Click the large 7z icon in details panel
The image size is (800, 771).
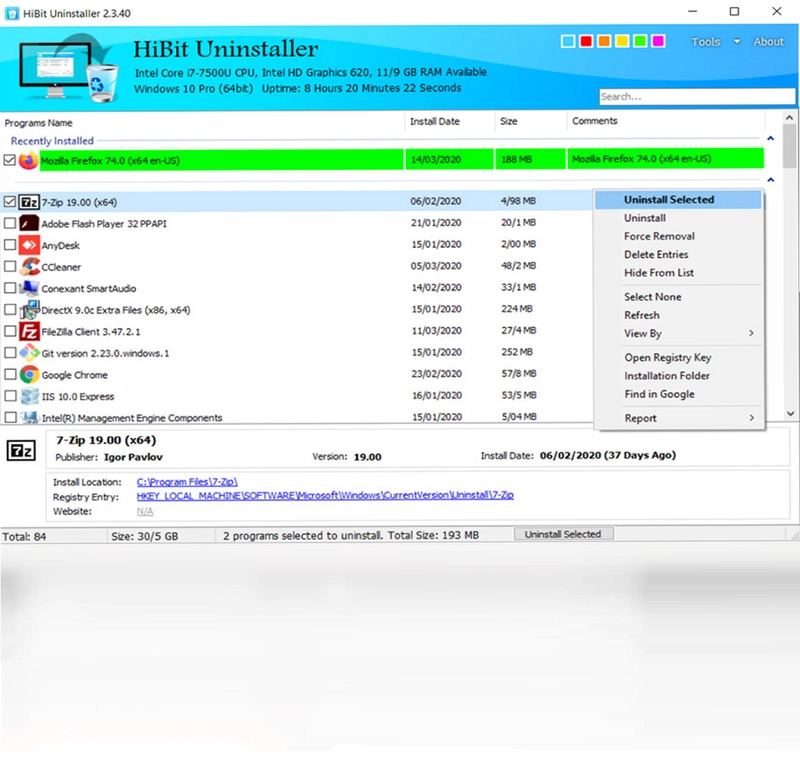pos(21,451)
